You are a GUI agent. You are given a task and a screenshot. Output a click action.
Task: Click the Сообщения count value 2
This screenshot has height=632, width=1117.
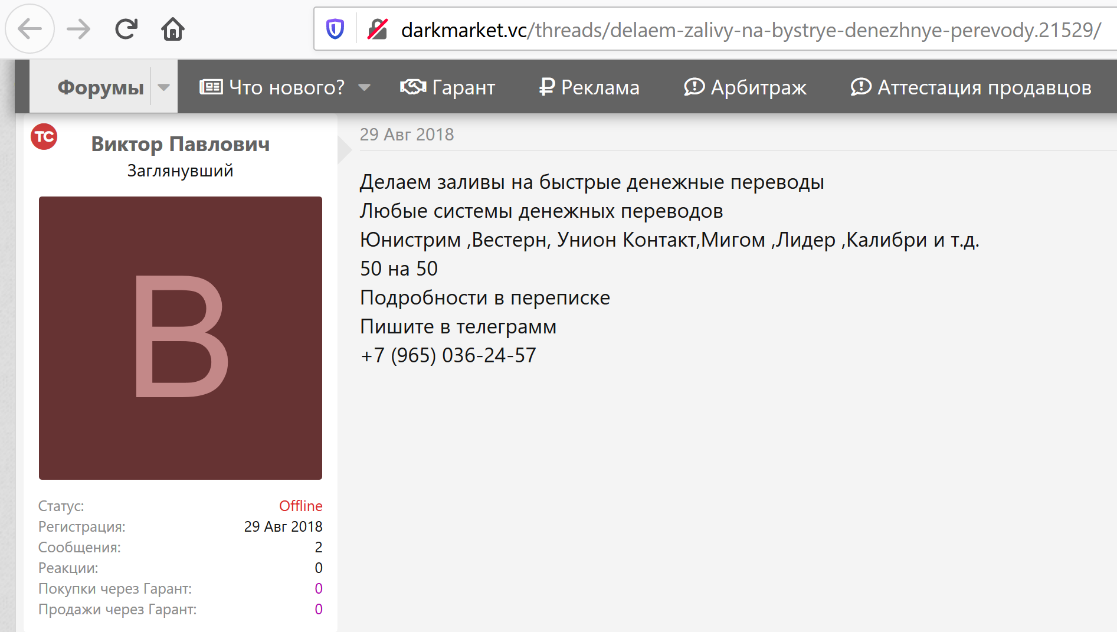pyautogui.click(x=318, y=547)
